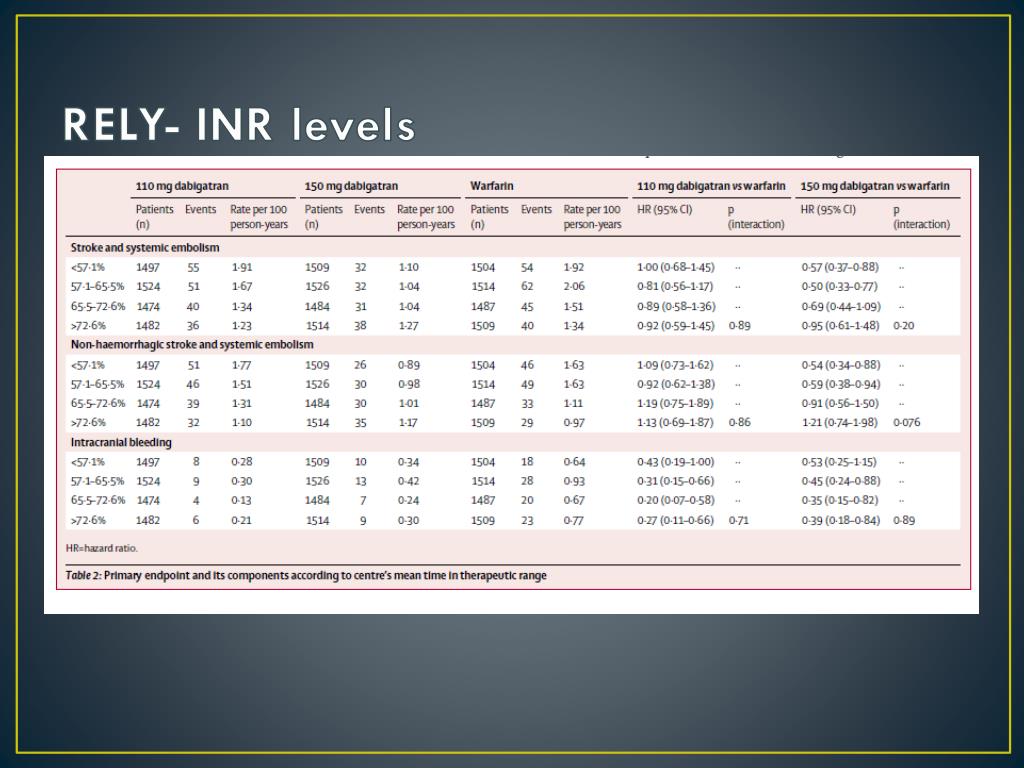
Task: Click the warfarin rate "0·97" cell
Action: (574, 423)
